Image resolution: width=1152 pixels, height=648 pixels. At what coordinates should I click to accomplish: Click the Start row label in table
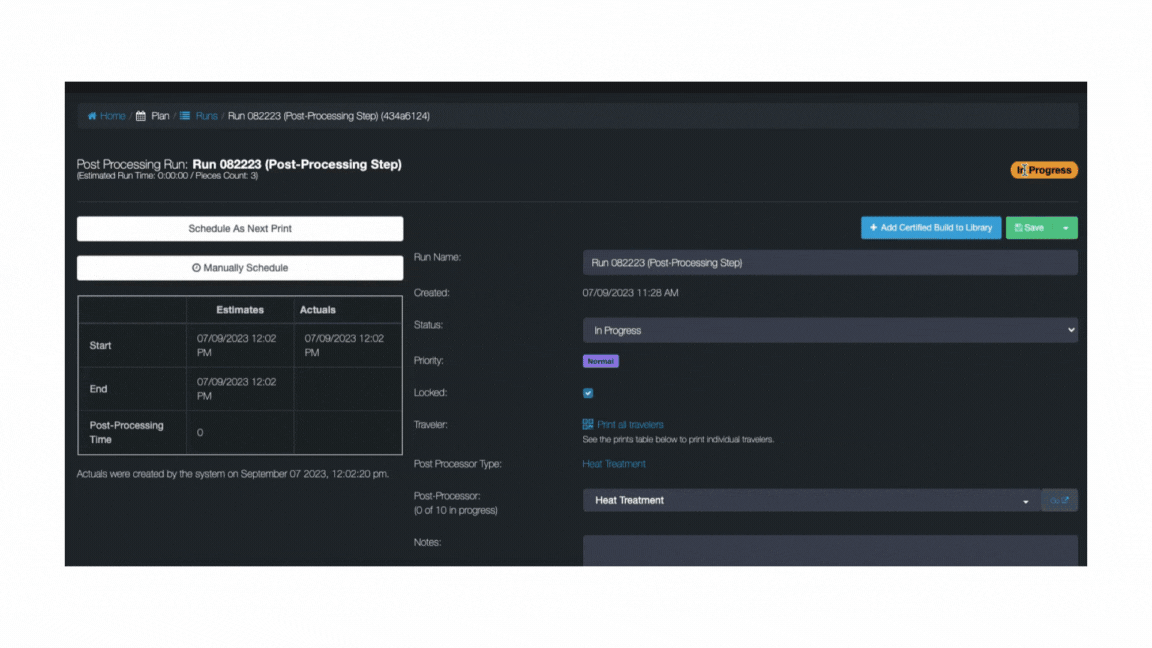coord(101,346)
